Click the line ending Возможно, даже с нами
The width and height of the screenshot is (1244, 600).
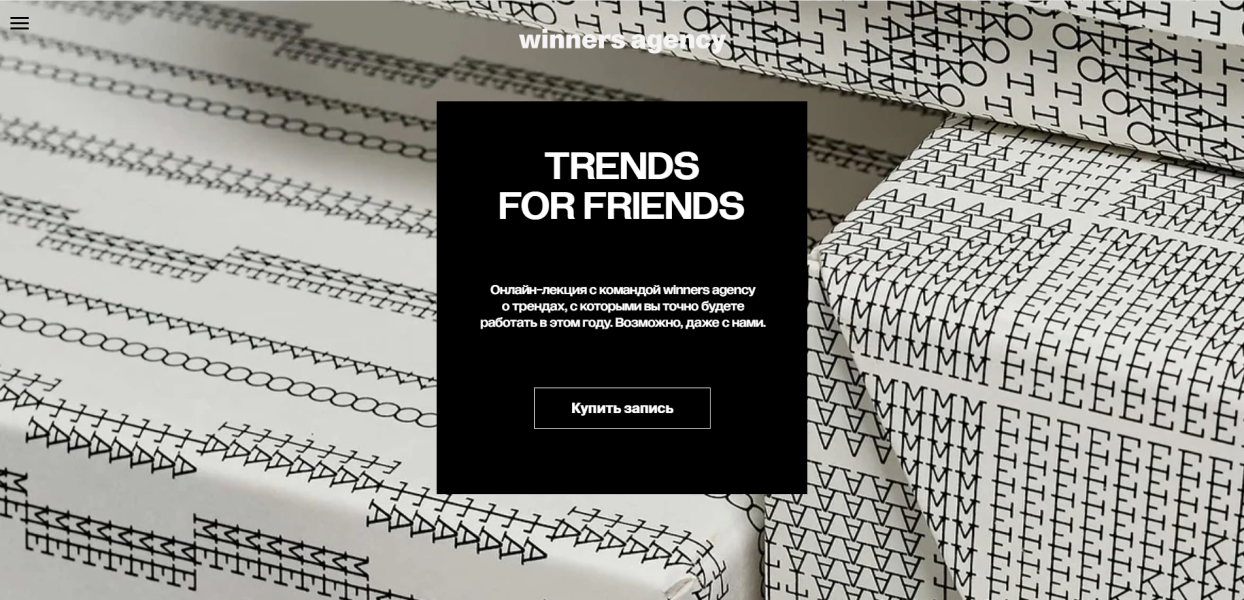pyautogui.click(x=622, y=322)
